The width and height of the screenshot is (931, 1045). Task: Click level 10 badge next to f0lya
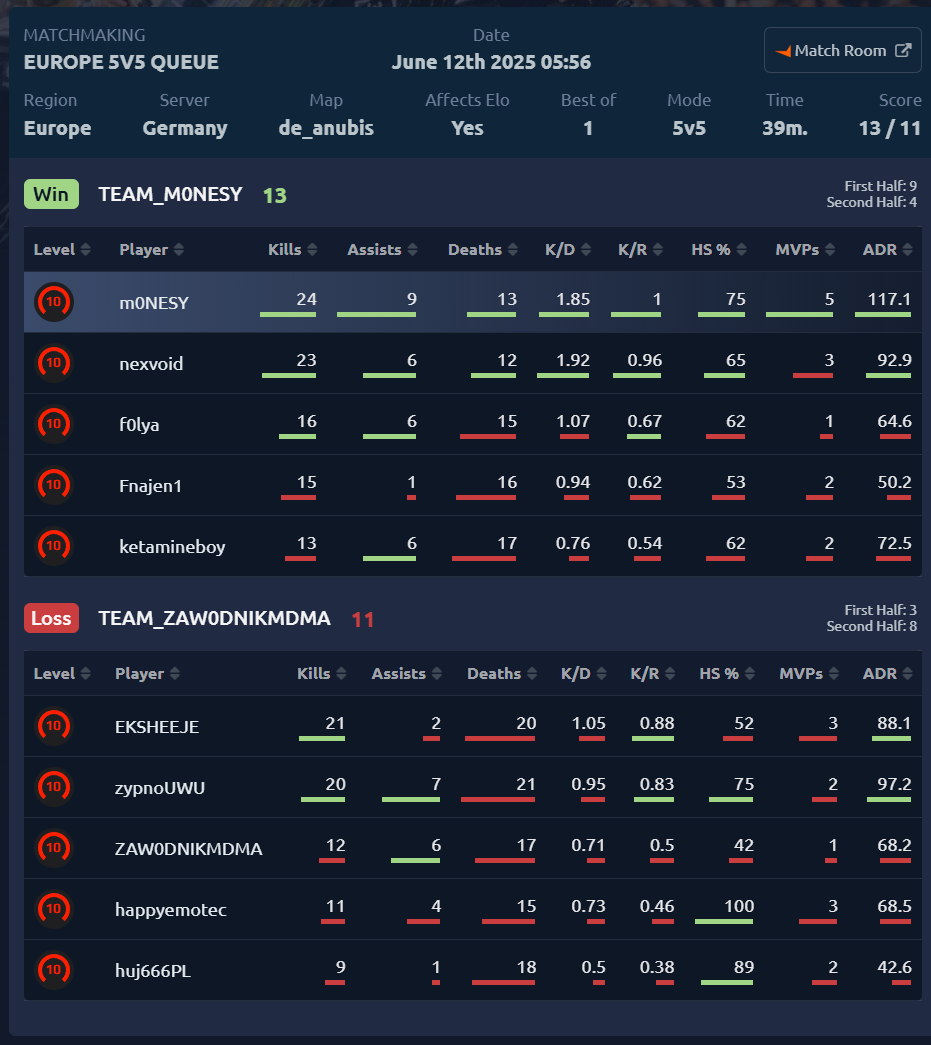tap(53, 424)
